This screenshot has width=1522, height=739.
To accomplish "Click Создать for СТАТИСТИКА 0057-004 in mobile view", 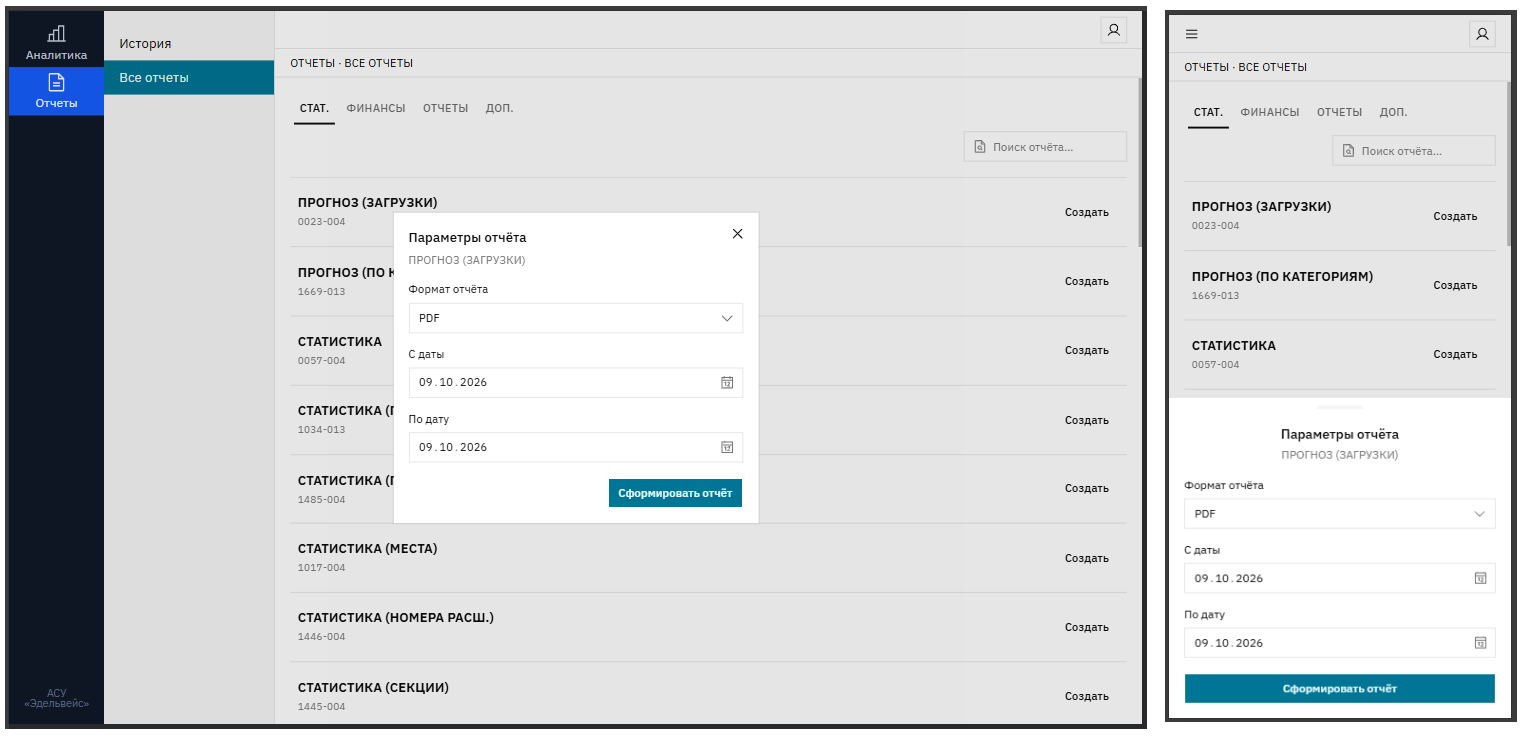I will click(1455, 354).
